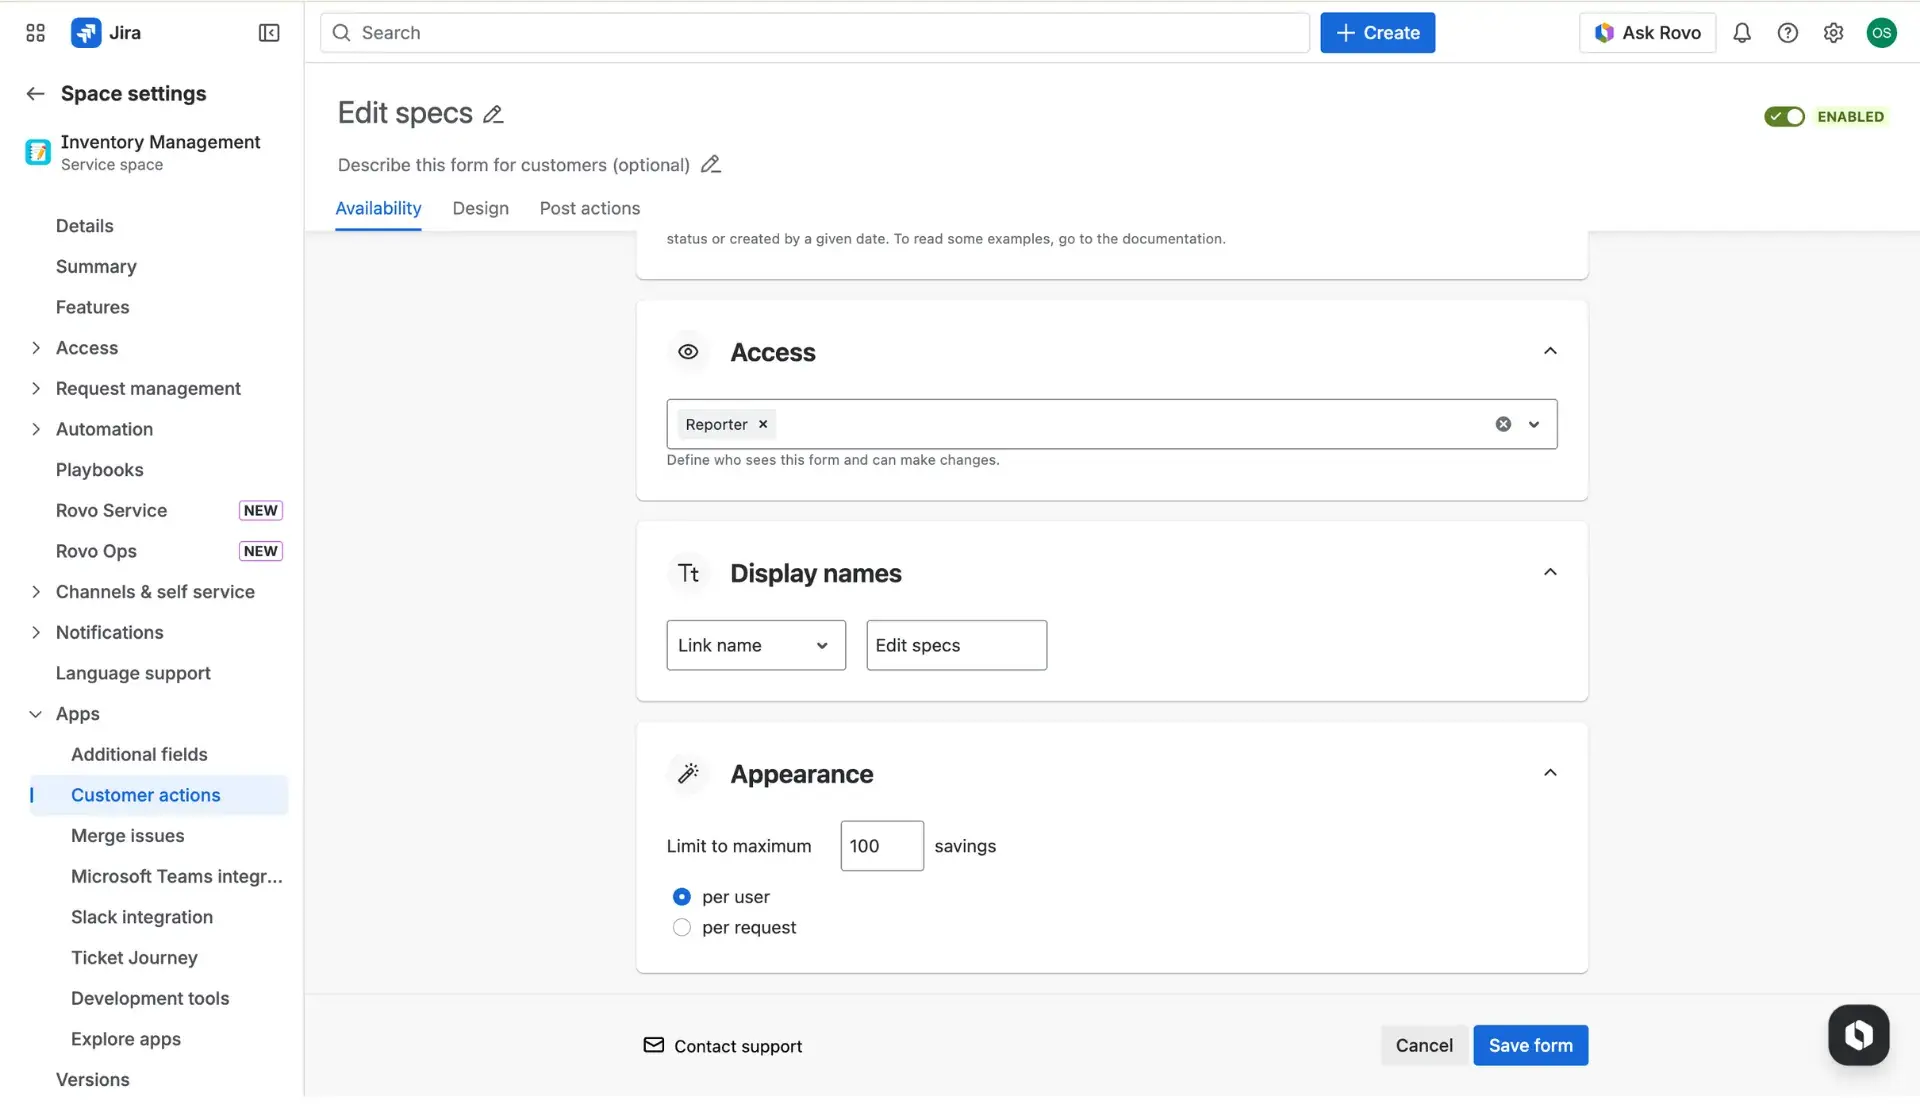Click the back arrow to Space settings
1920x1104 pixels.
[x=34, y=93]
